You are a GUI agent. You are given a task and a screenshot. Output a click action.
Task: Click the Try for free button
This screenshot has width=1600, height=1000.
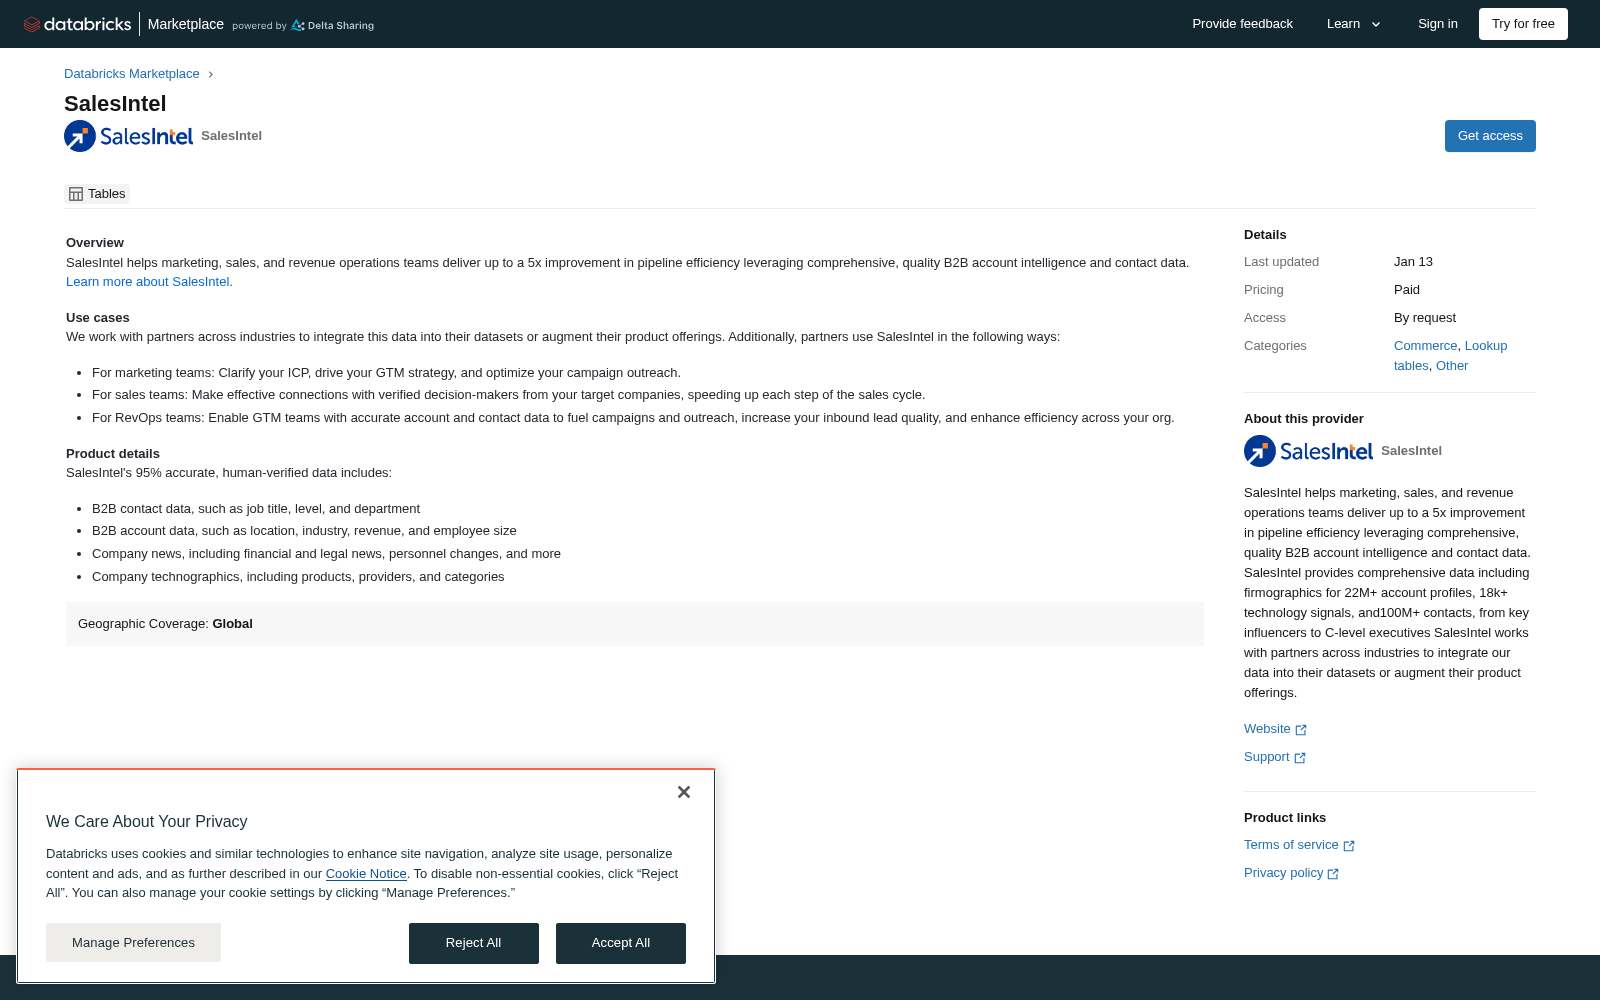coord(1523,24)
